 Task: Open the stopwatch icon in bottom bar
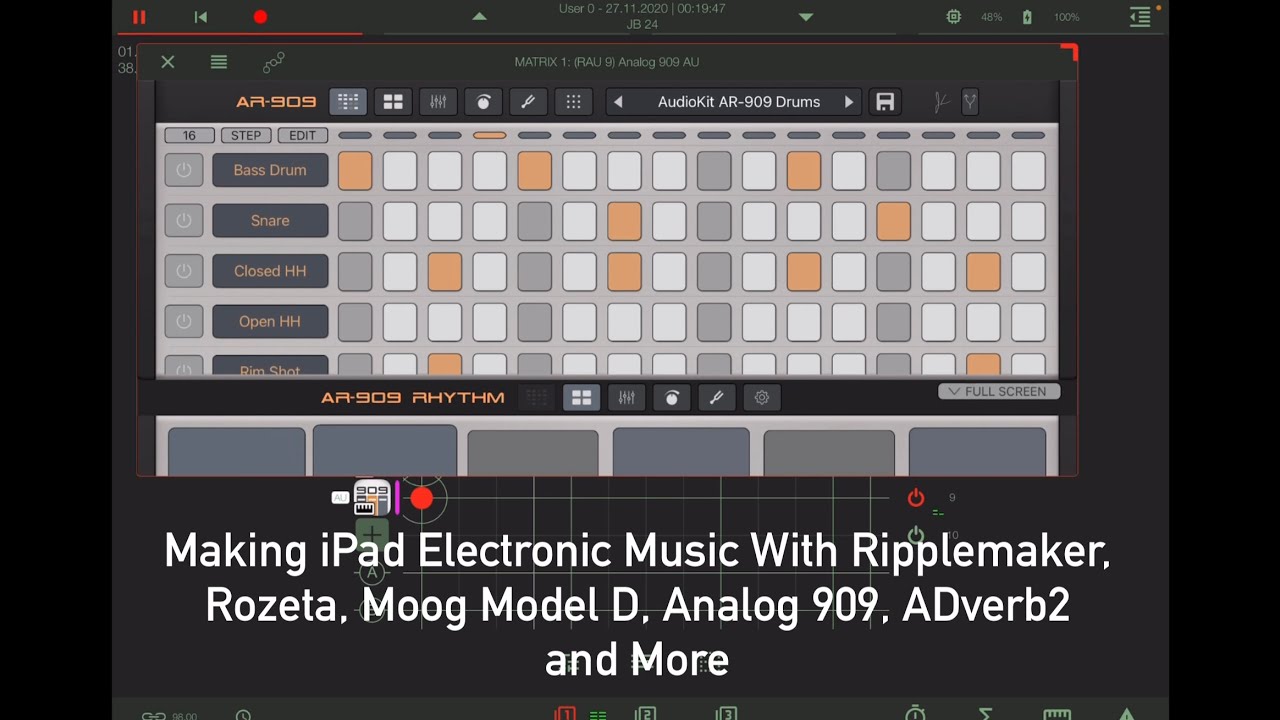point(915,713)
